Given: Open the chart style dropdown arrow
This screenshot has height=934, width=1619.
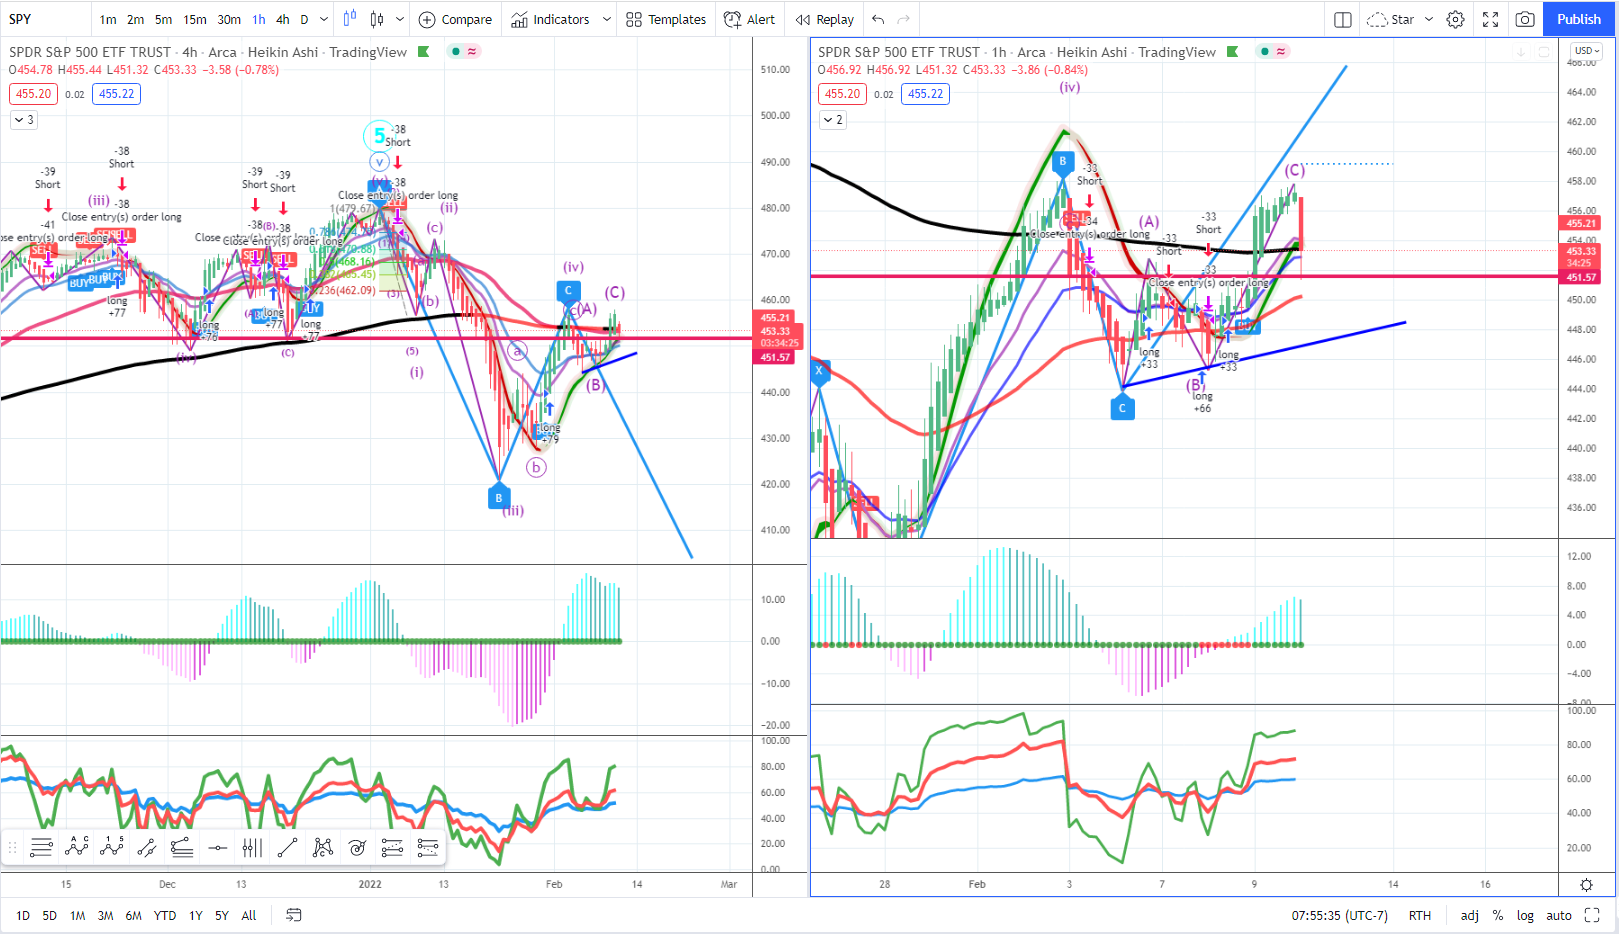Looking at the screenshot, I should coord(400,19).
